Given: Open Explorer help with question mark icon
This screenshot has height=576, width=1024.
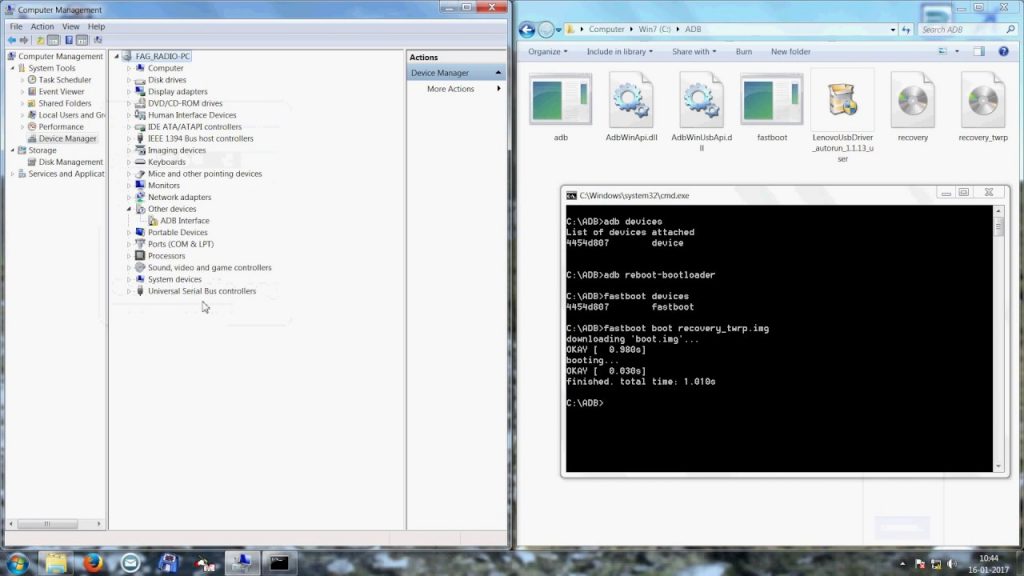Looking at the screenshot, I should click(1003, 52).
